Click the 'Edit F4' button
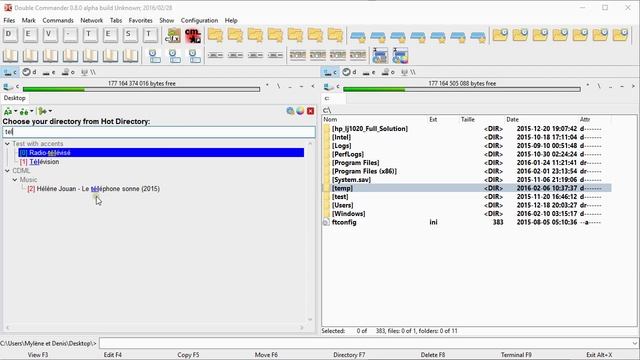The height and width of the screenshot is (360, 640). (x=113, y=355)
